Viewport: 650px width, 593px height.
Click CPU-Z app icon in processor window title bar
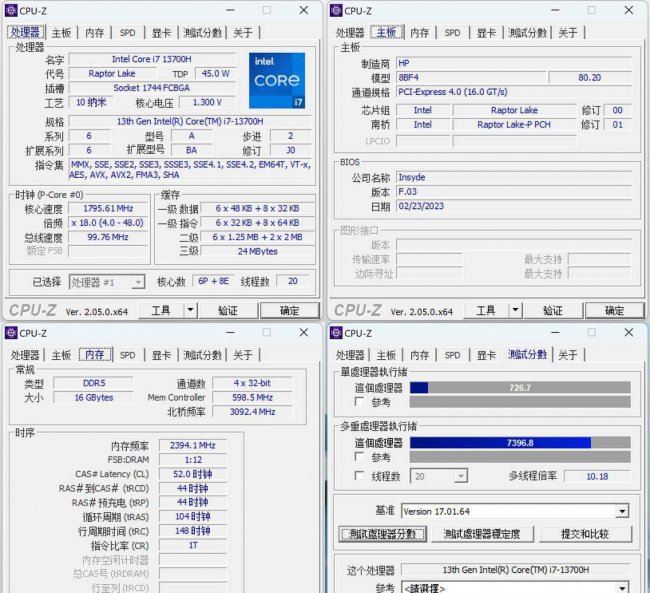point(11,10)
